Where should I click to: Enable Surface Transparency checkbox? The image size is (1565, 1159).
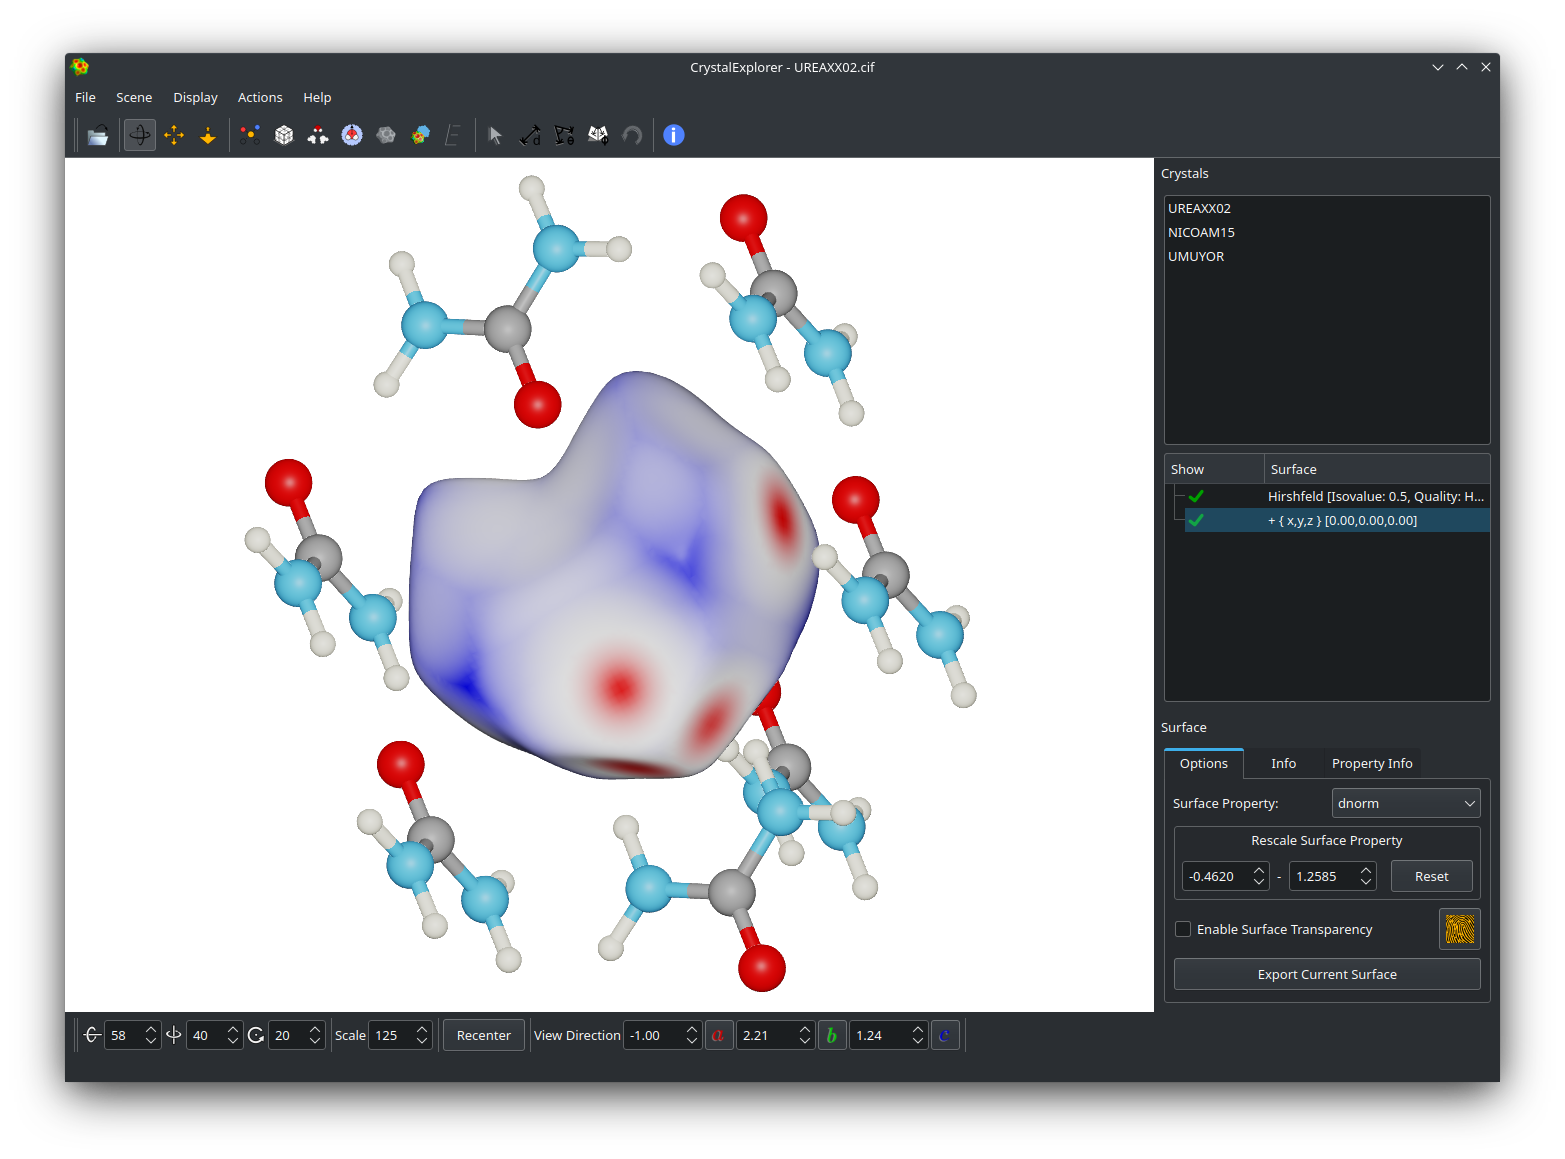(x=1183, y=930)
